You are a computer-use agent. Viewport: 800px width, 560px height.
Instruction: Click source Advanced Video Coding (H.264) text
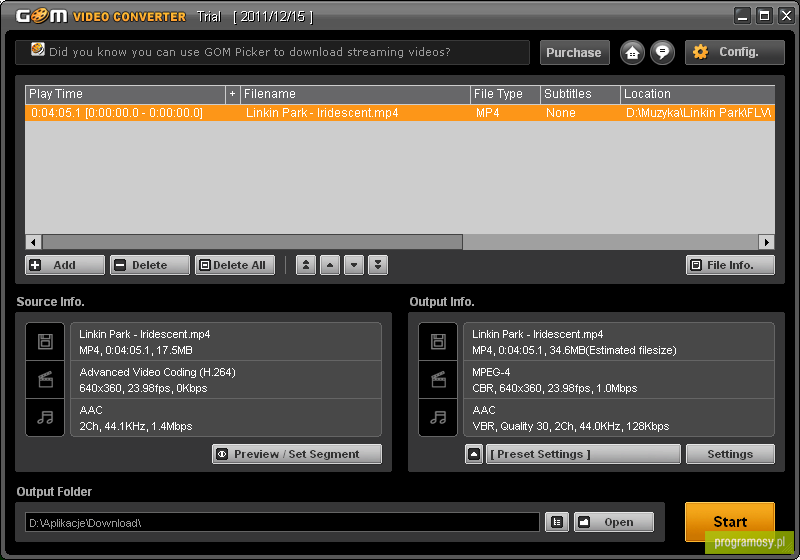(158, 372)
